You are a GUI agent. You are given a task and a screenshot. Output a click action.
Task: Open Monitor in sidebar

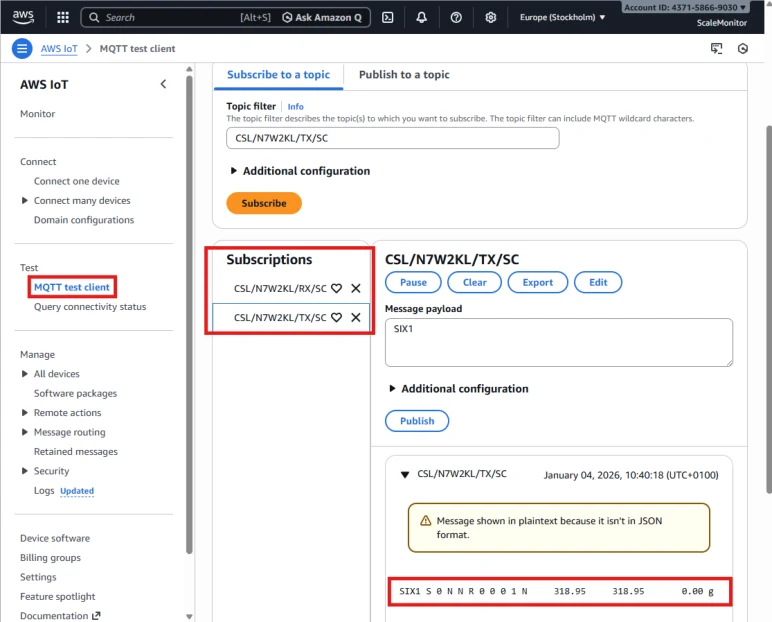[37, 114]
